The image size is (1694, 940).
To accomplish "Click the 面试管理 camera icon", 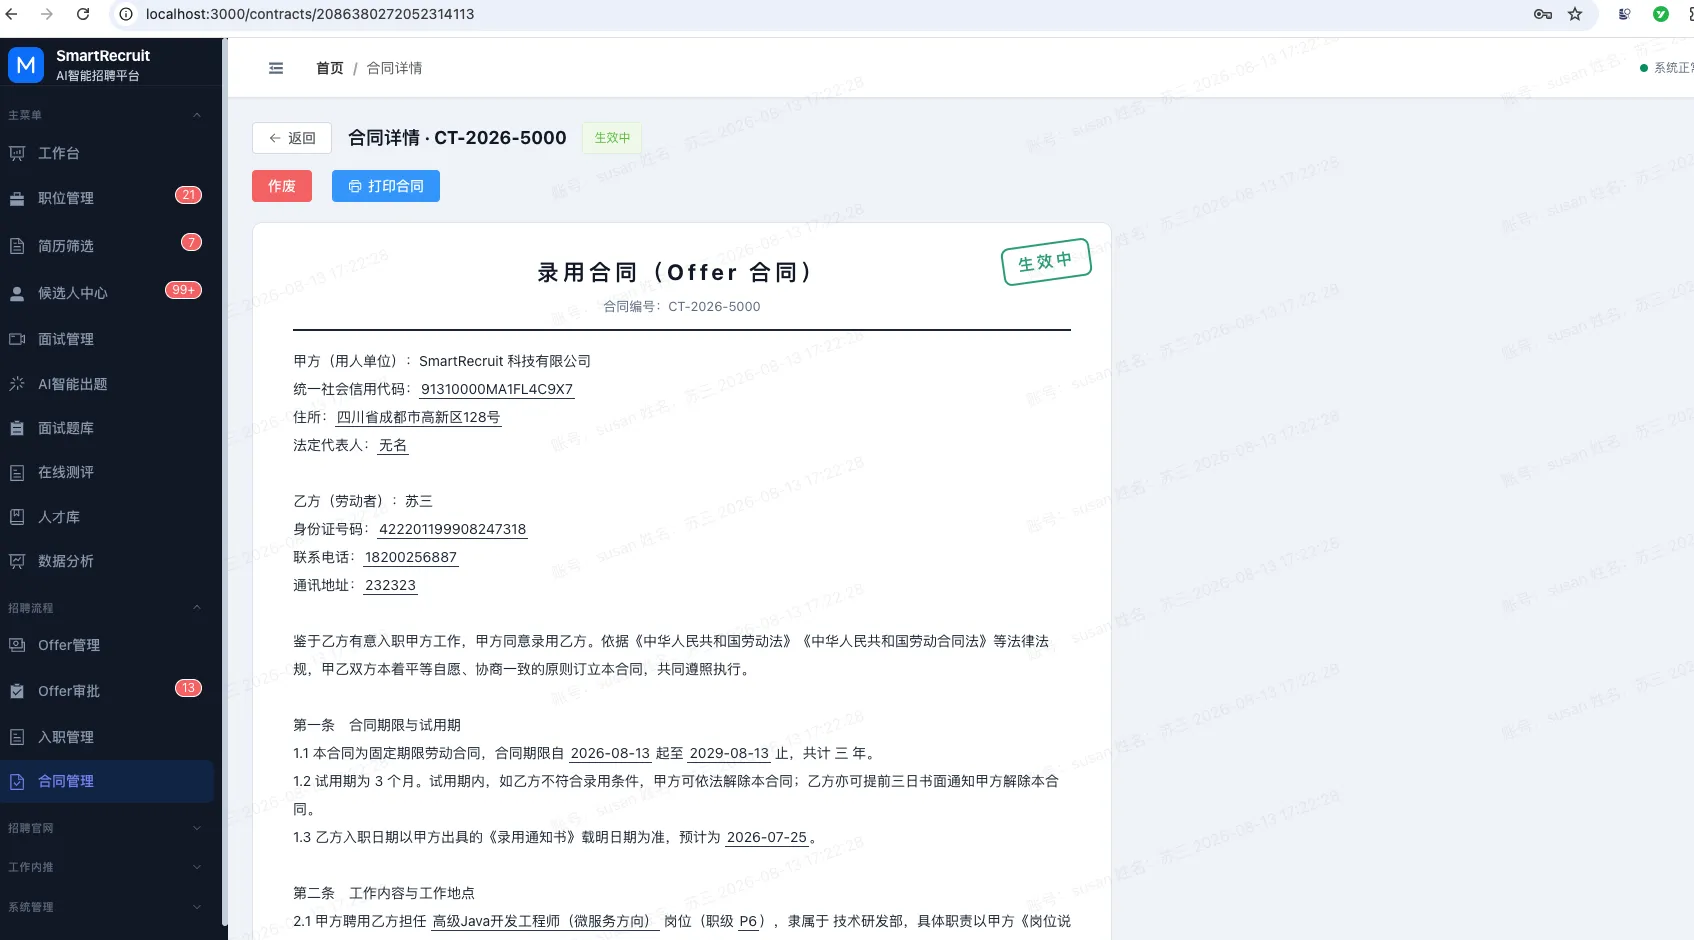I will point(17,339).
